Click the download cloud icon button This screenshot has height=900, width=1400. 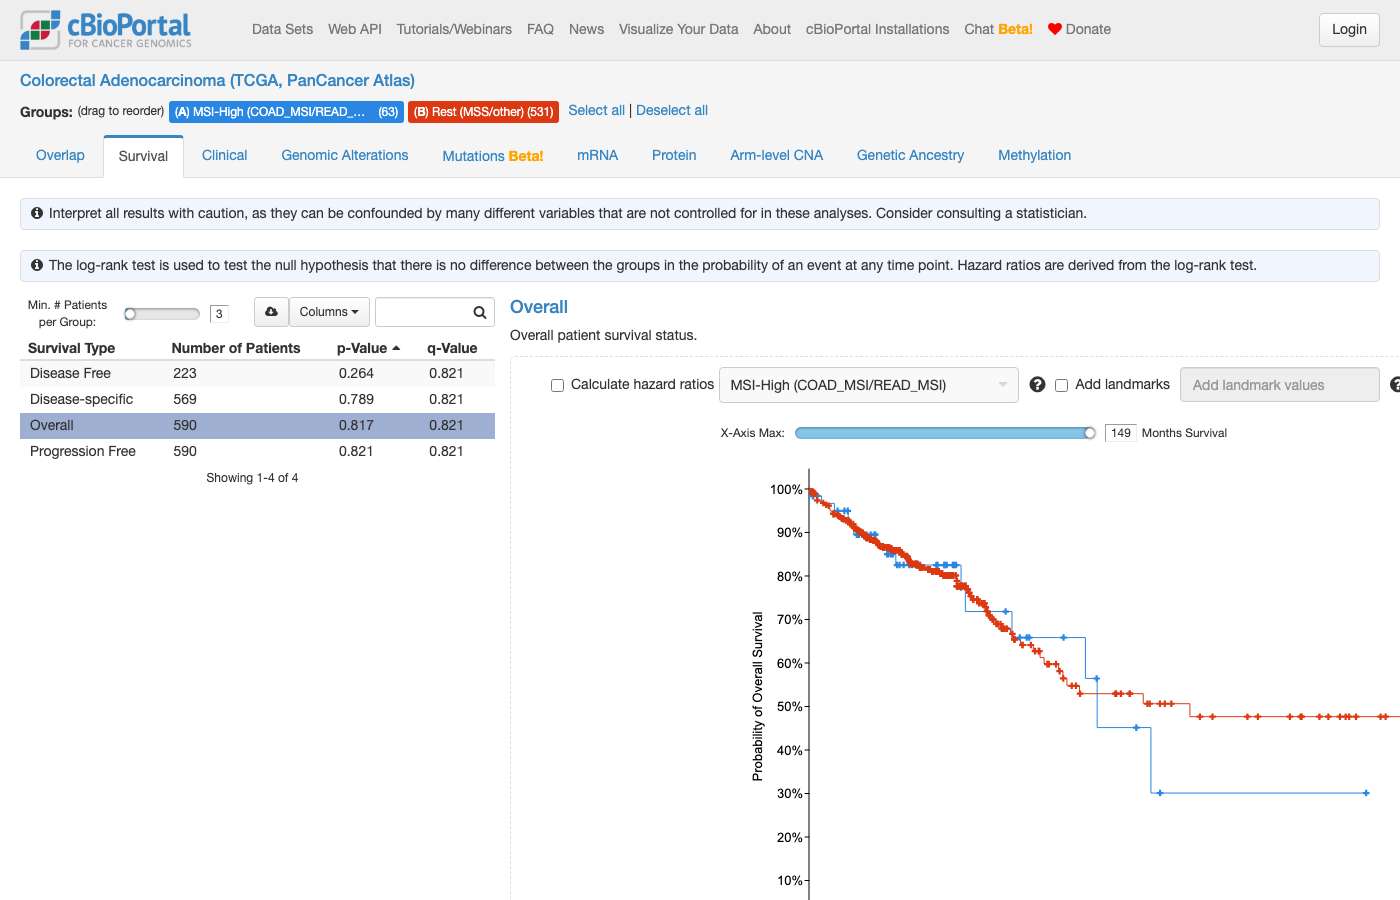click(x=271, y=312)
